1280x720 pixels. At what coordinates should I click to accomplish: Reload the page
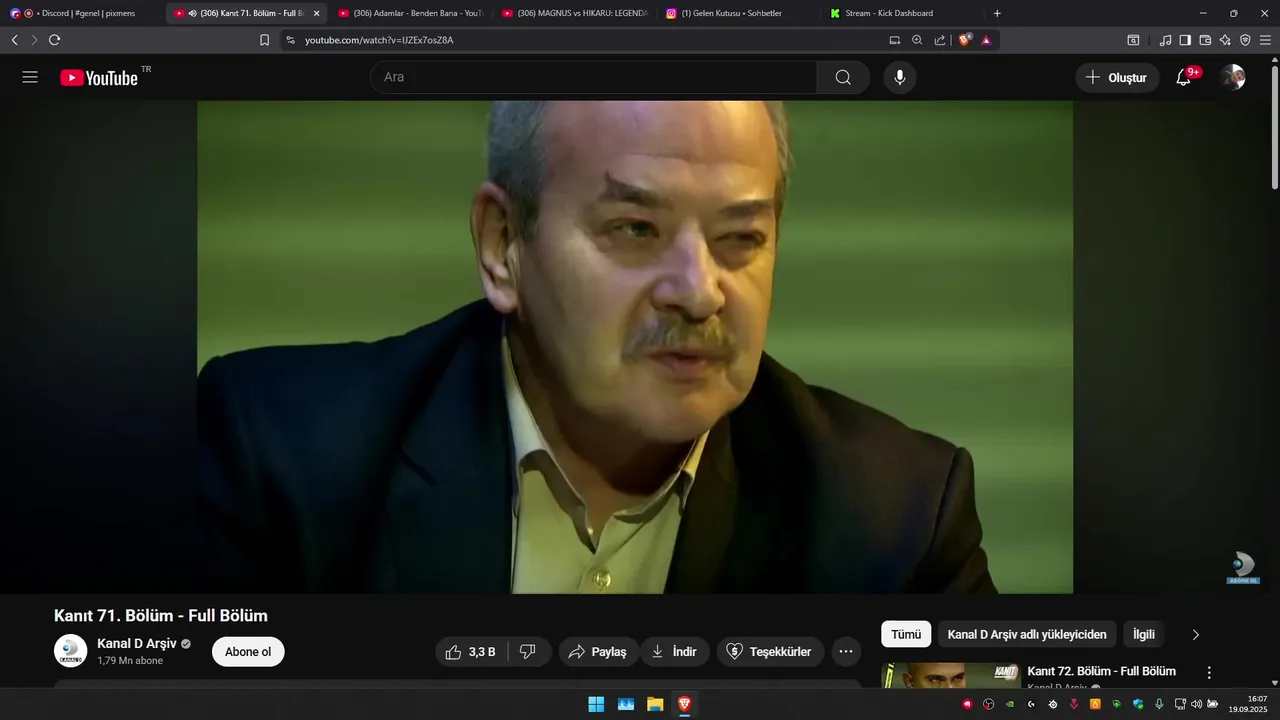[54, 40]
